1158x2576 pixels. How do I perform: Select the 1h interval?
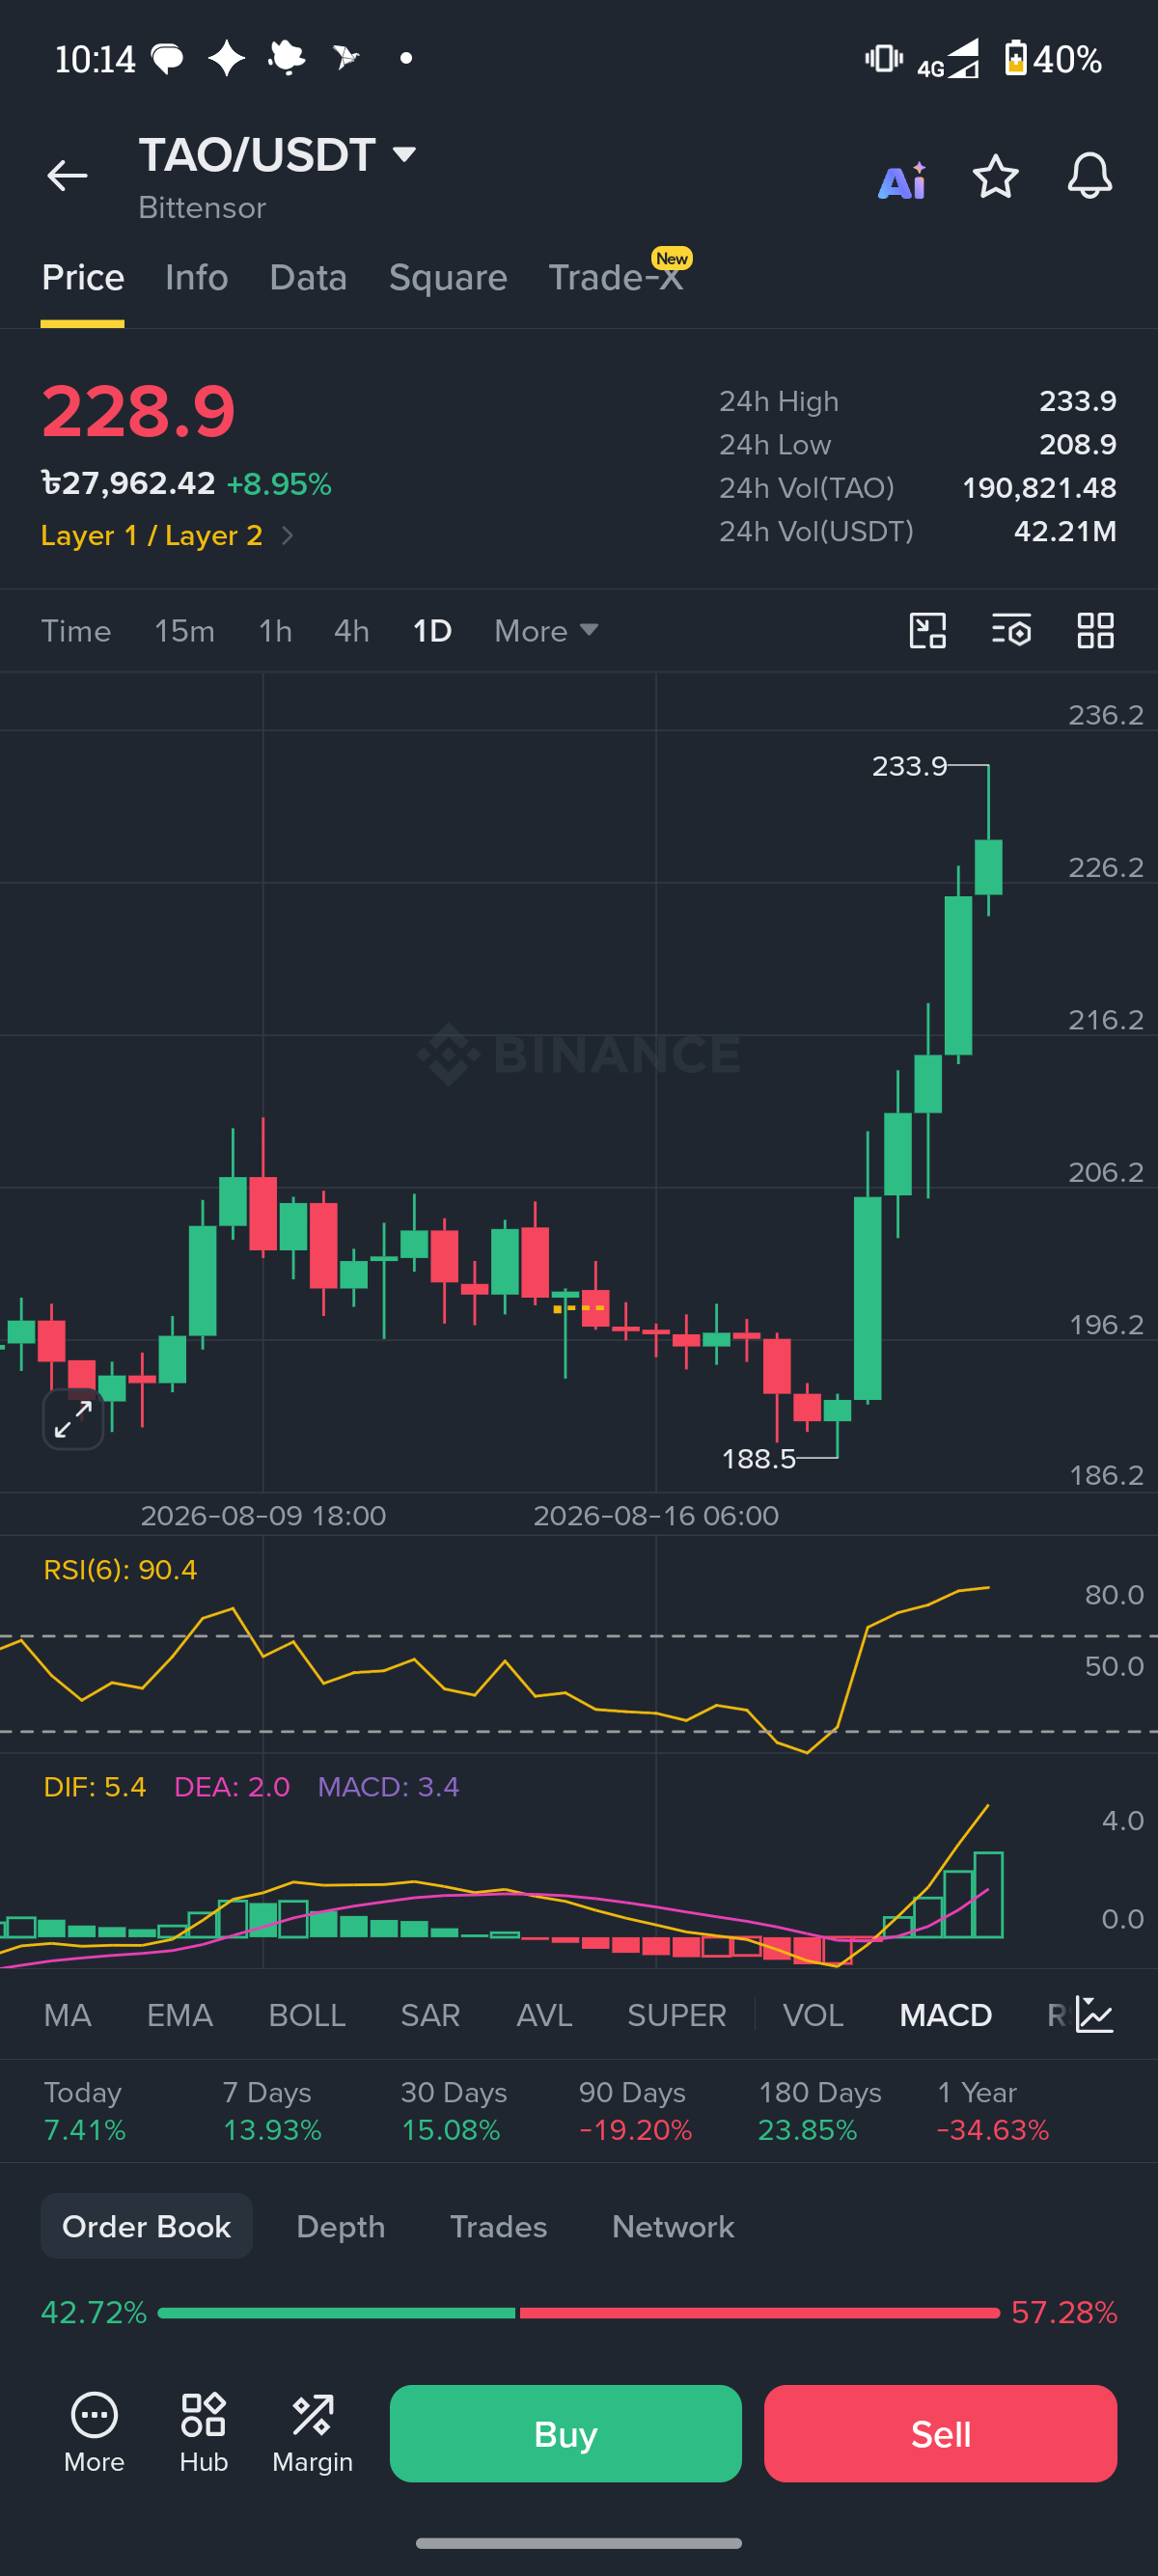pos(275,631)
